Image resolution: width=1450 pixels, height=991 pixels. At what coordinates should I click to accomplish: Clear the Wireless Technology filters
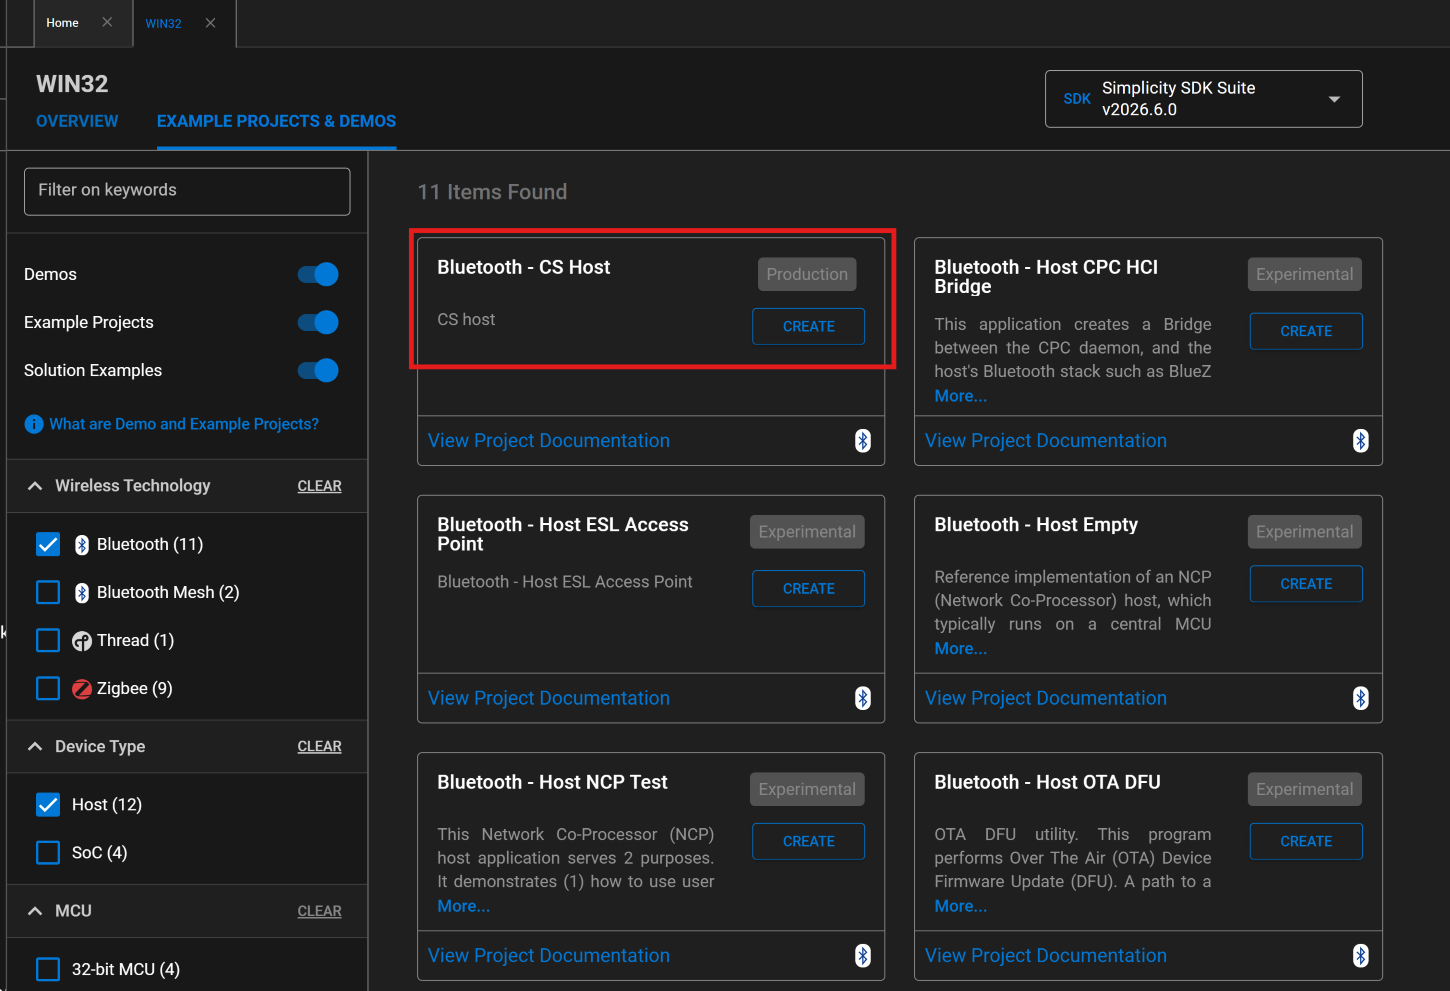(x=319, y=486)
